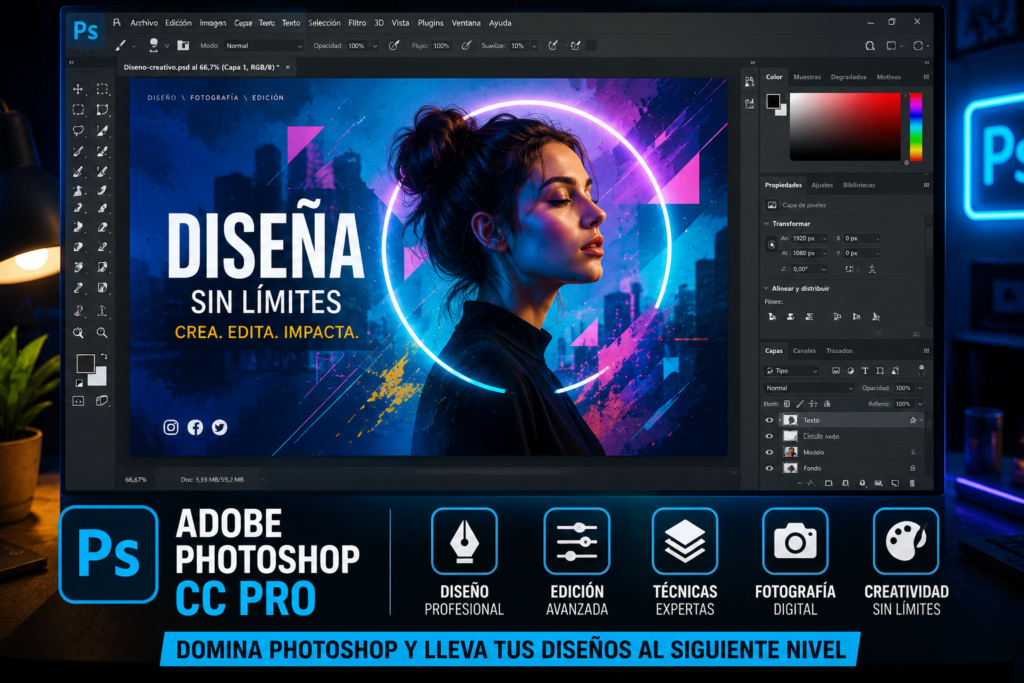Image resolution: width=1024 pixels, height=683 pixels.
Task: Click the trash icon in Capas panel
Action: coord(912,483)
